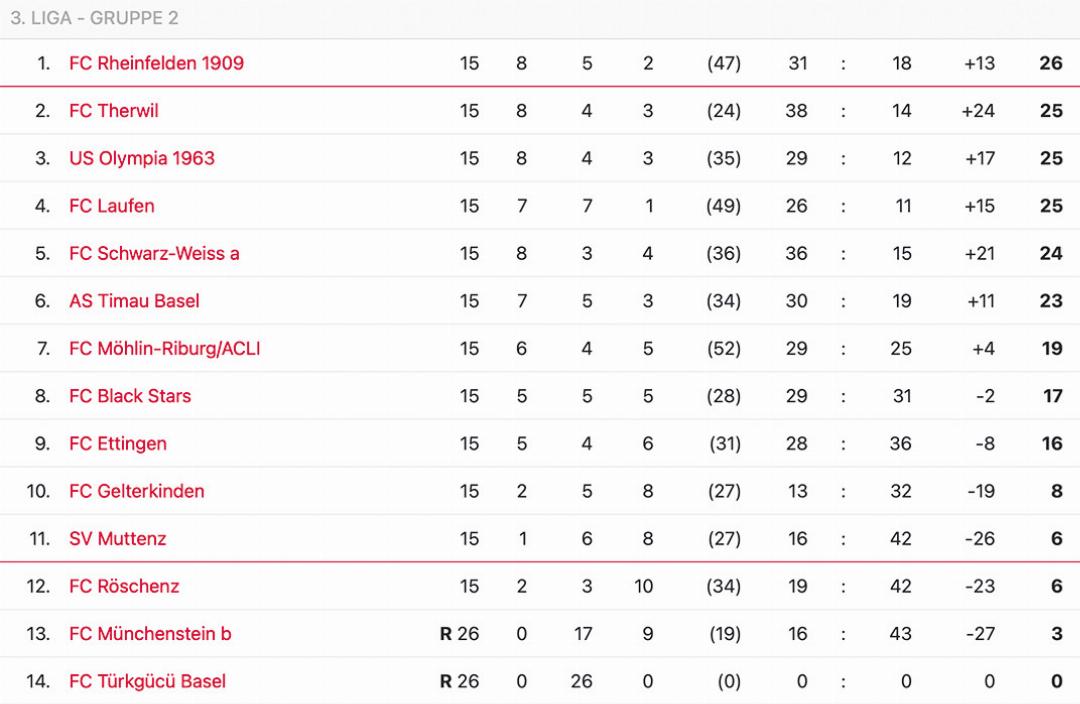Click the AS Timau Basel link

(134, 301)
